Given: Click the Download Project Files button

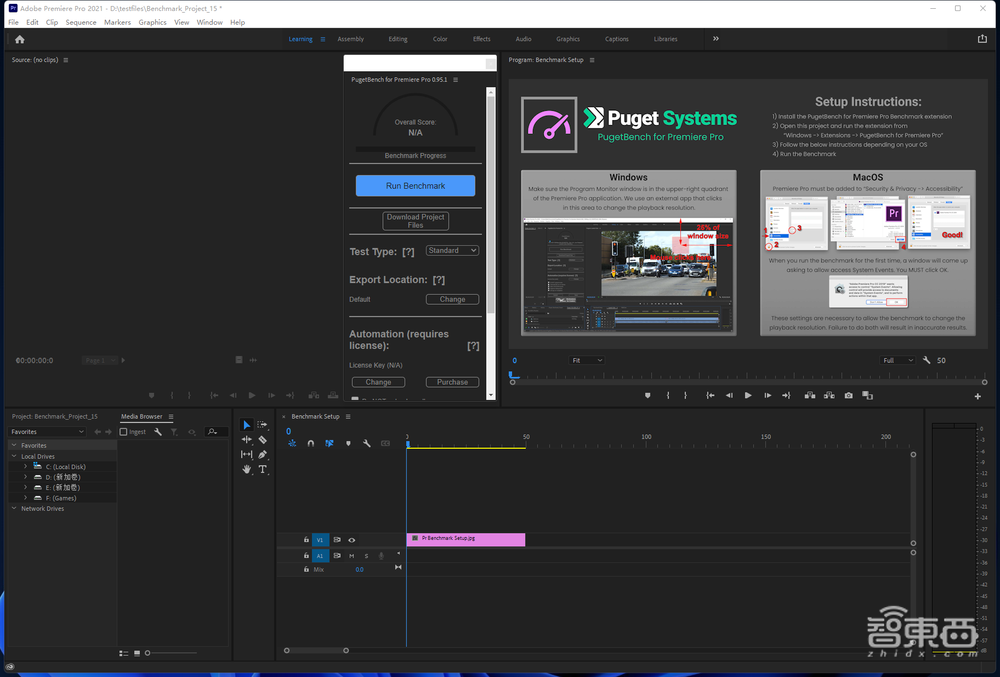Looking at the screenshot, I should (416, 221).
